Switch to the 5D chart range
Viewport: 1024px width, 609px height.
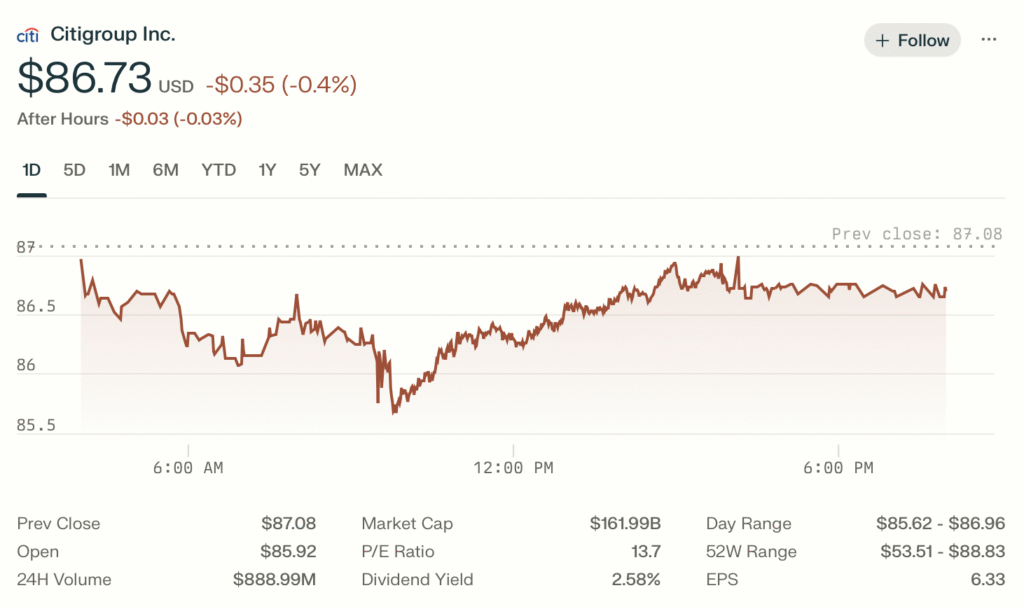[x=74, y=170]
